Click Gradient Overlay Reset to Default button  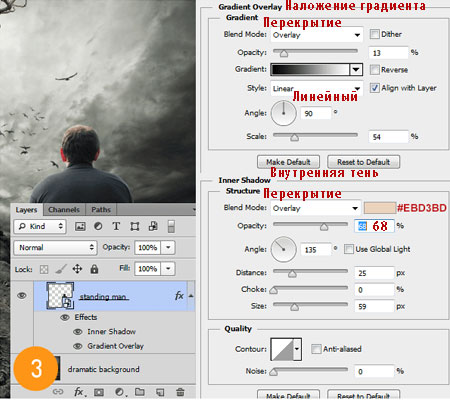363,162
